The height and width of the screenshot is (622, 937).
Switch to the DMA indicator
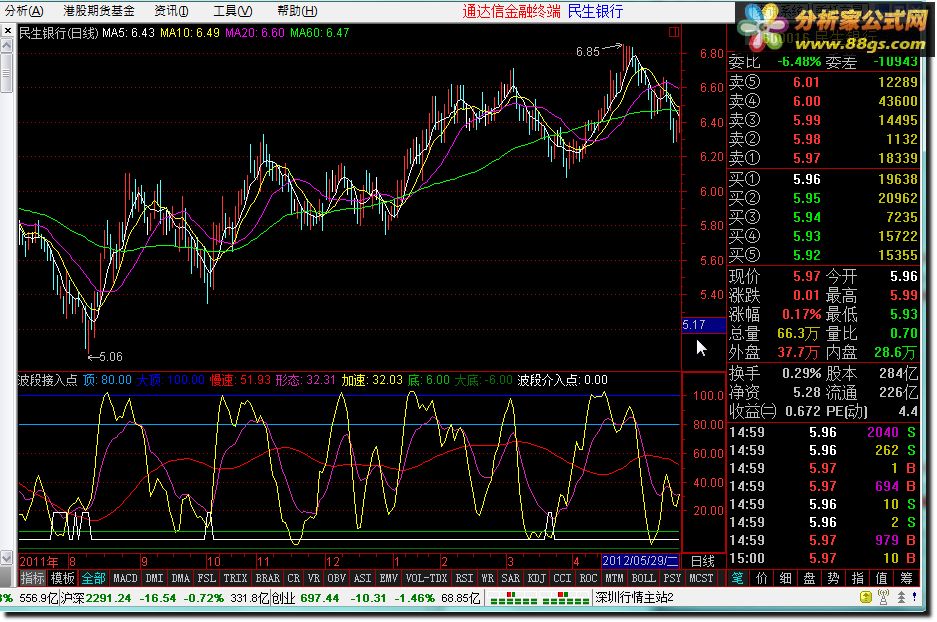pos(180,578)
